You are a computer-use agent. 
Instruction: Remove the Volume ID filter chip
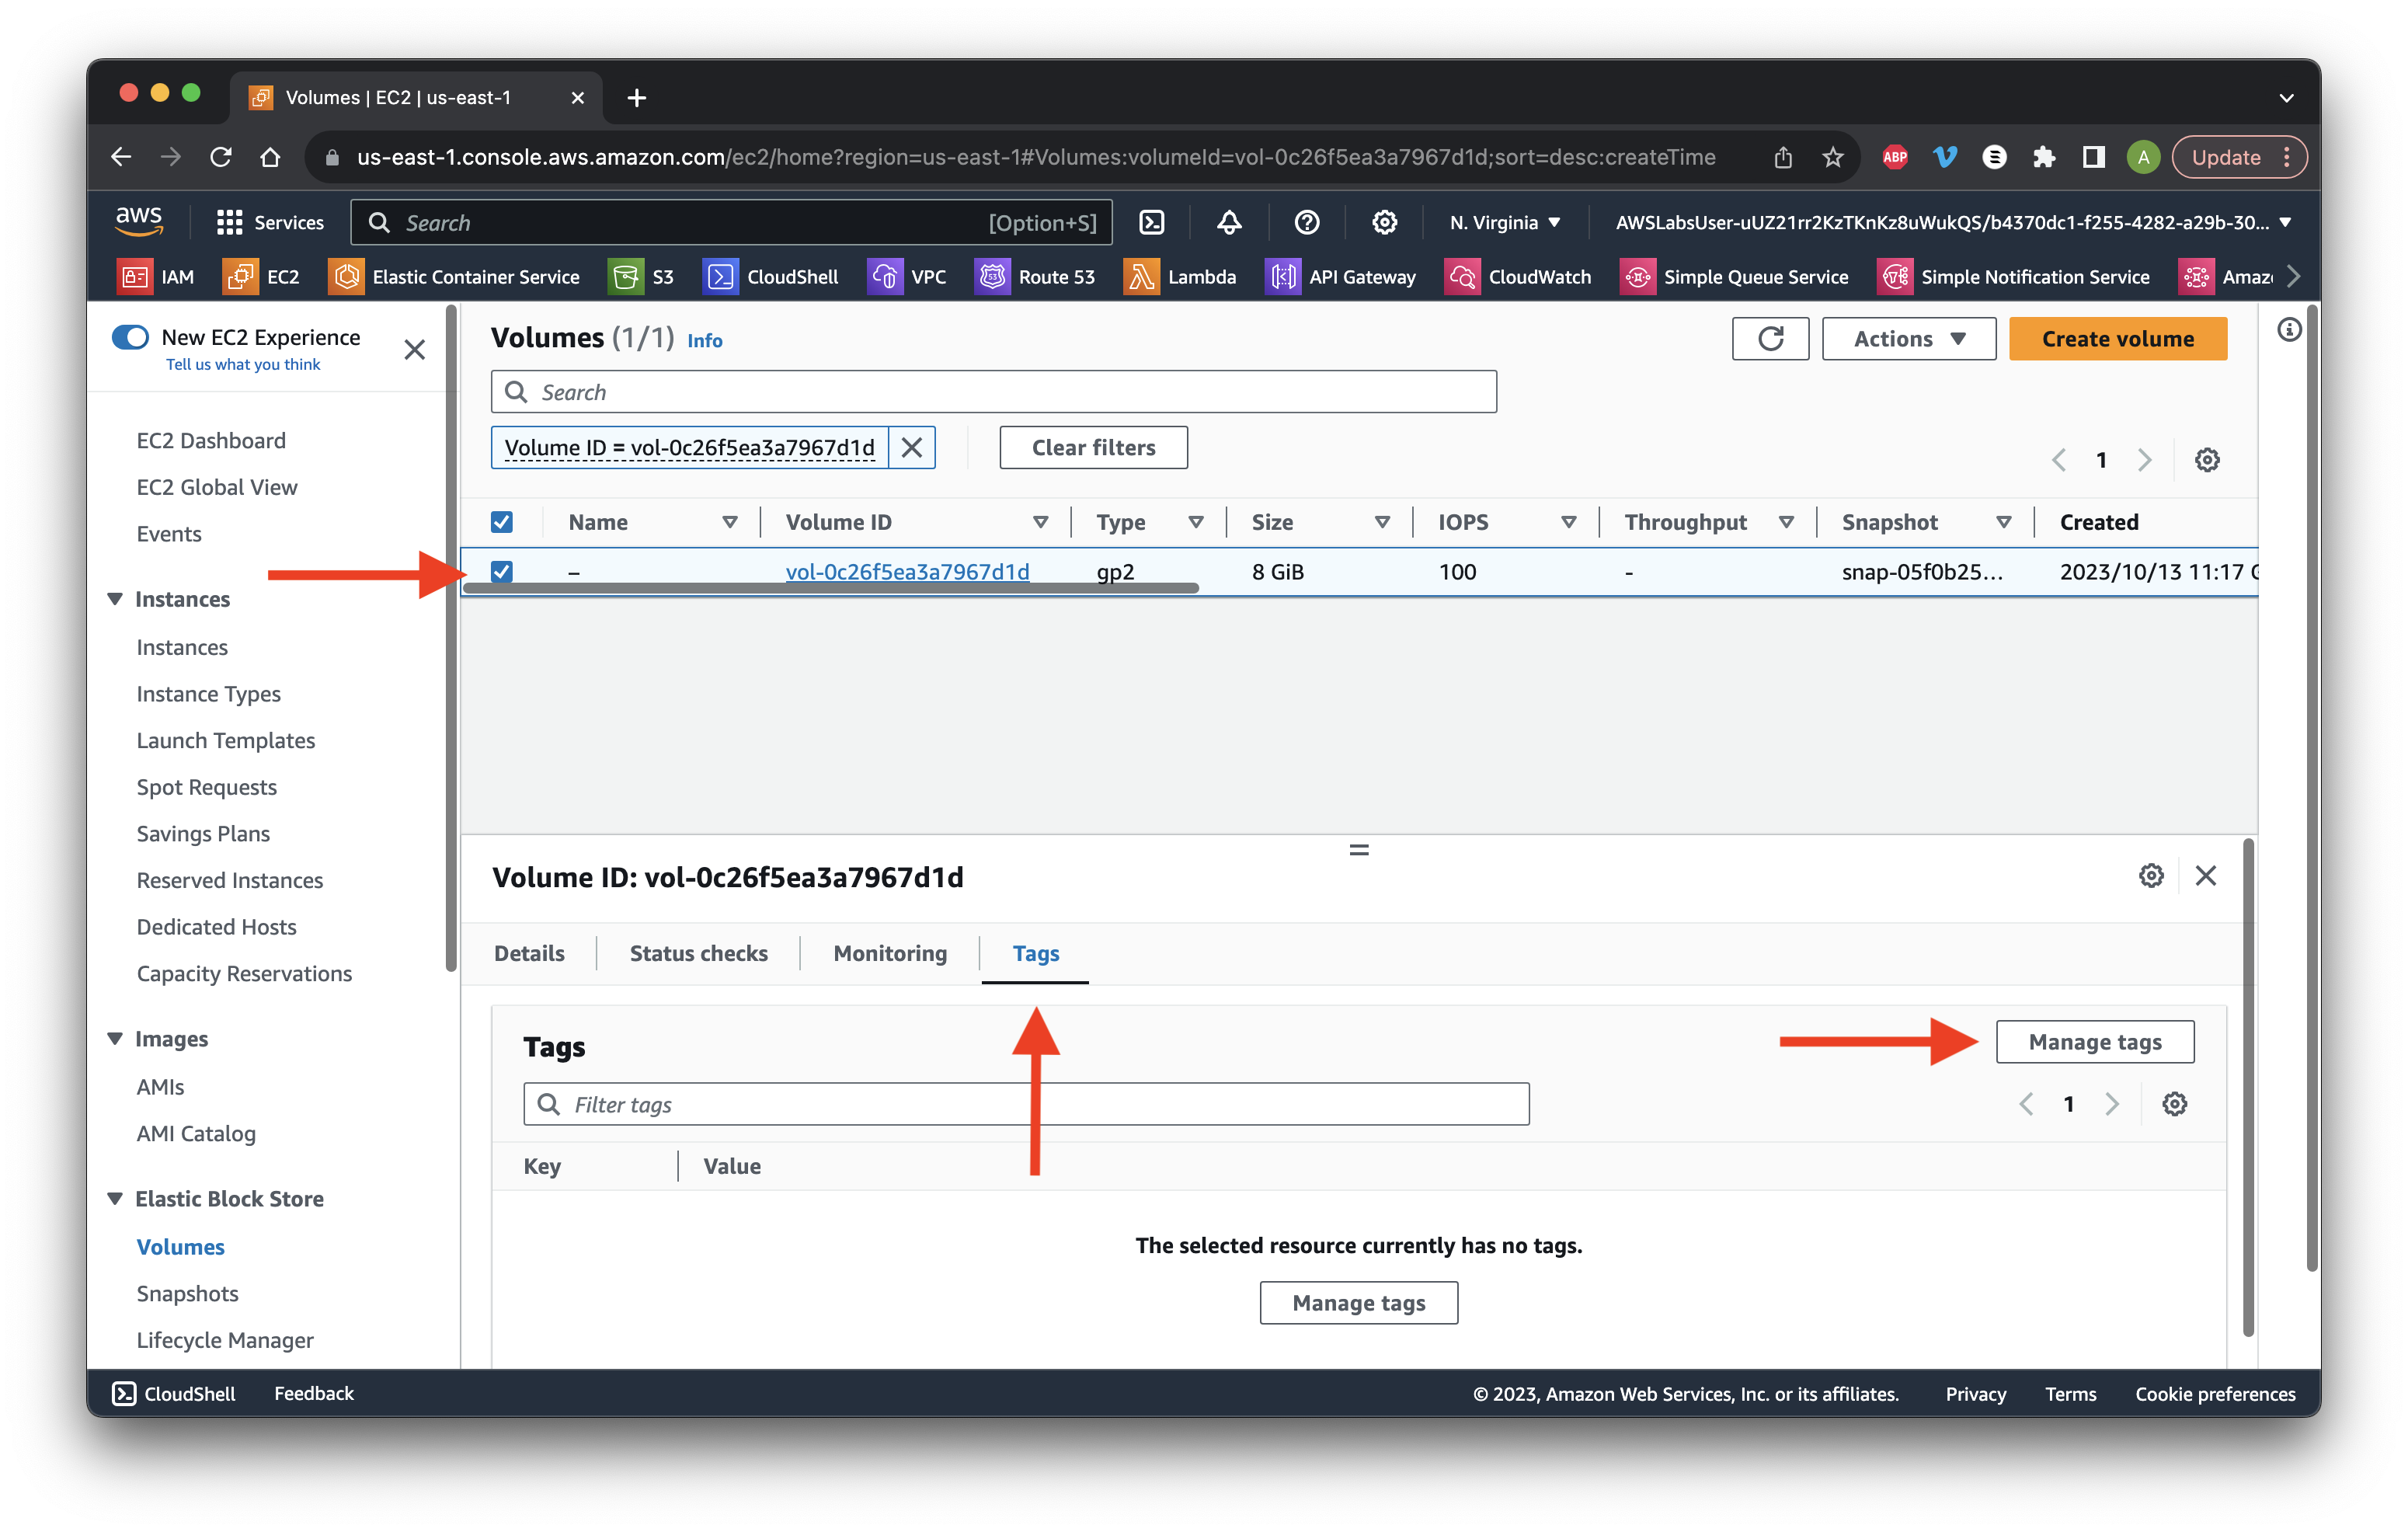pyautogui.click(x=911, y=447)
